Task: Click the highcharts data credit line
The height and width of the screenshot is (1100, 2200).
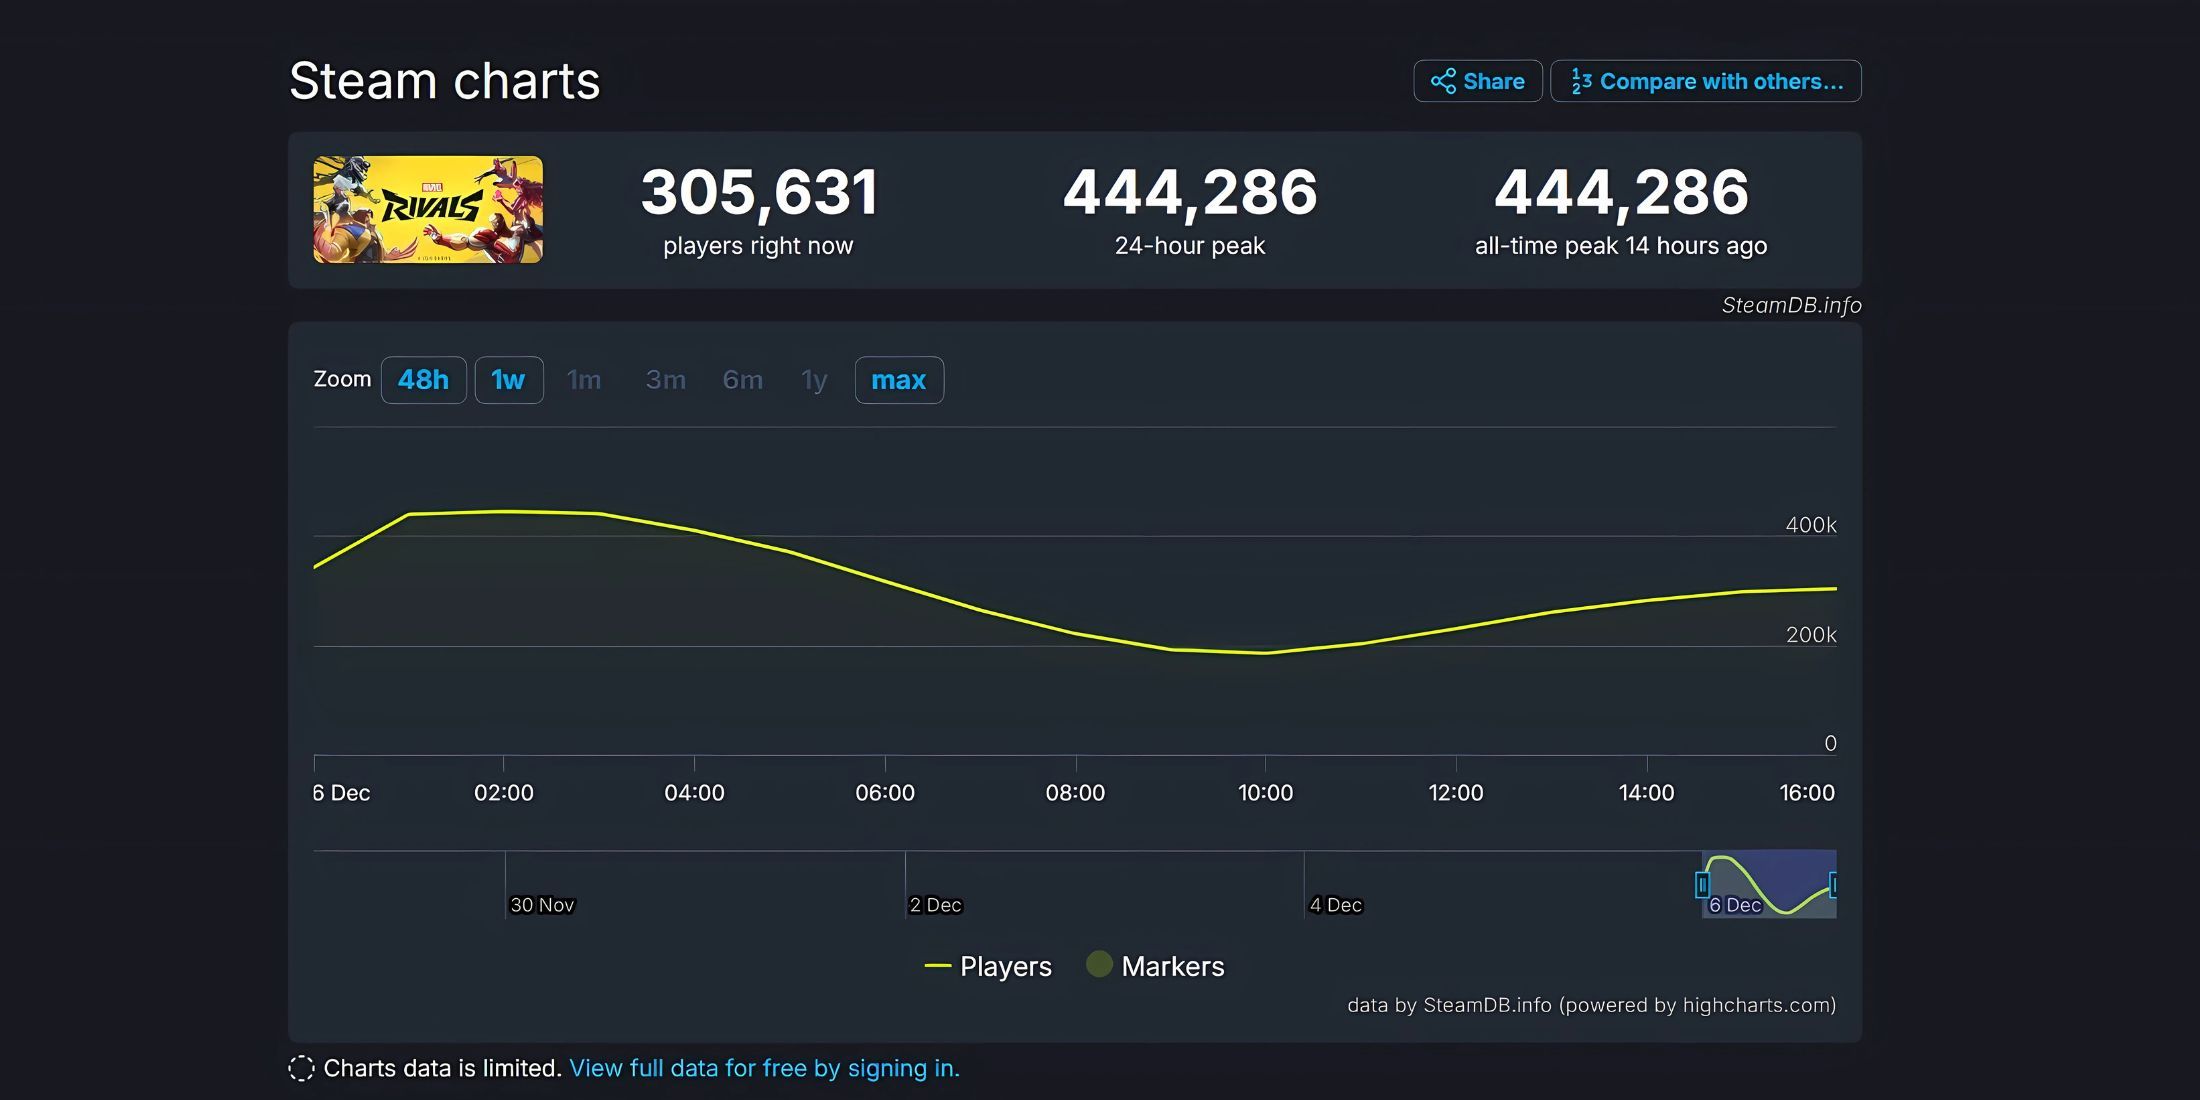Action: pos(1591,1005)
